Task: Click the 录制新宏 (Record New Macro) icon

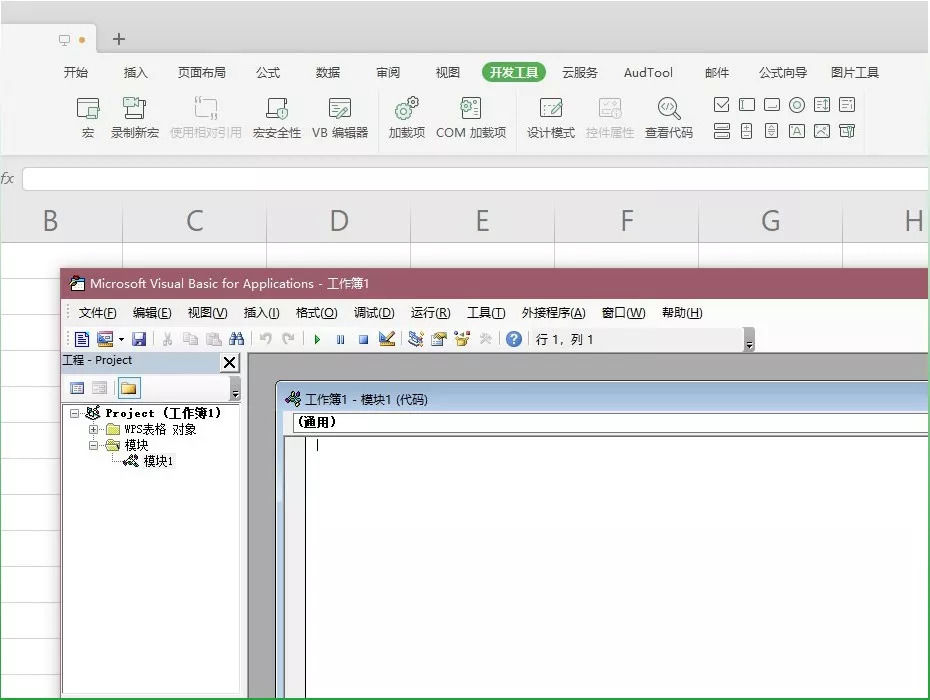Action: click(x=134, y=110)
